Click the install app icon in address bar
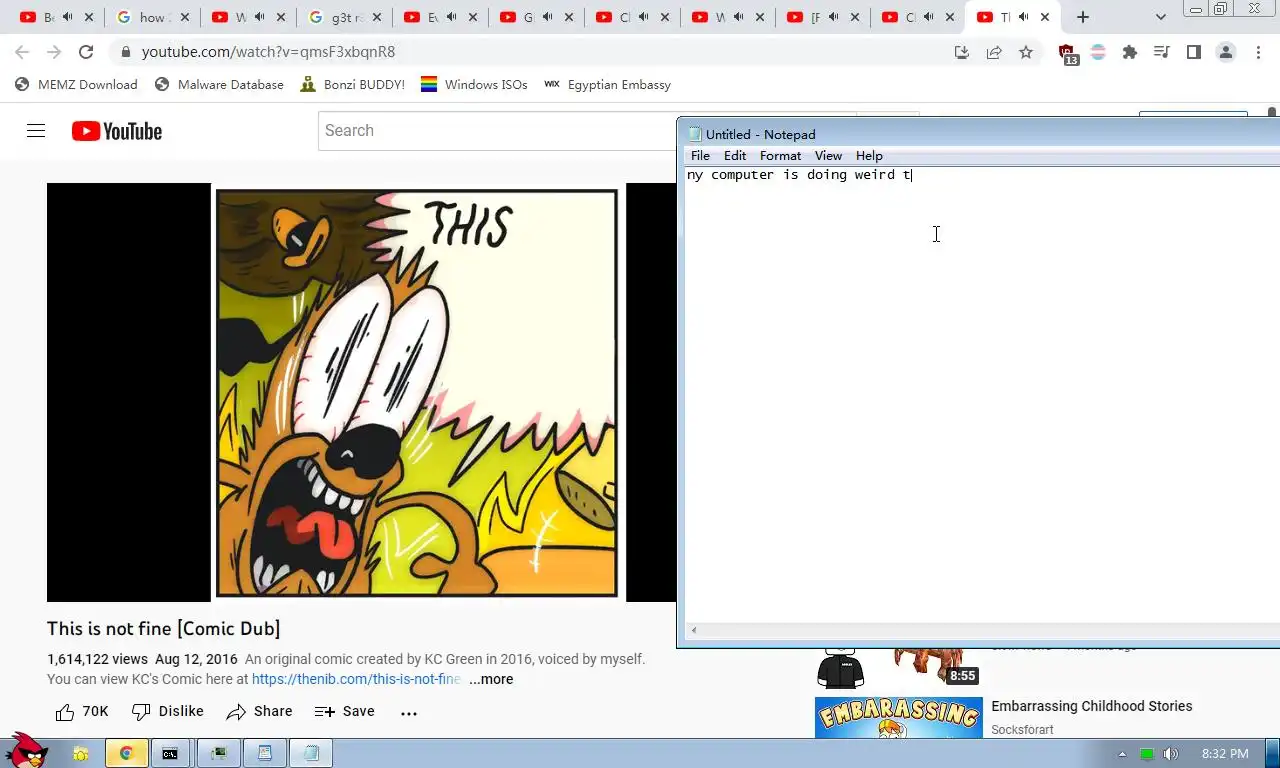 [x=962, y=52]
